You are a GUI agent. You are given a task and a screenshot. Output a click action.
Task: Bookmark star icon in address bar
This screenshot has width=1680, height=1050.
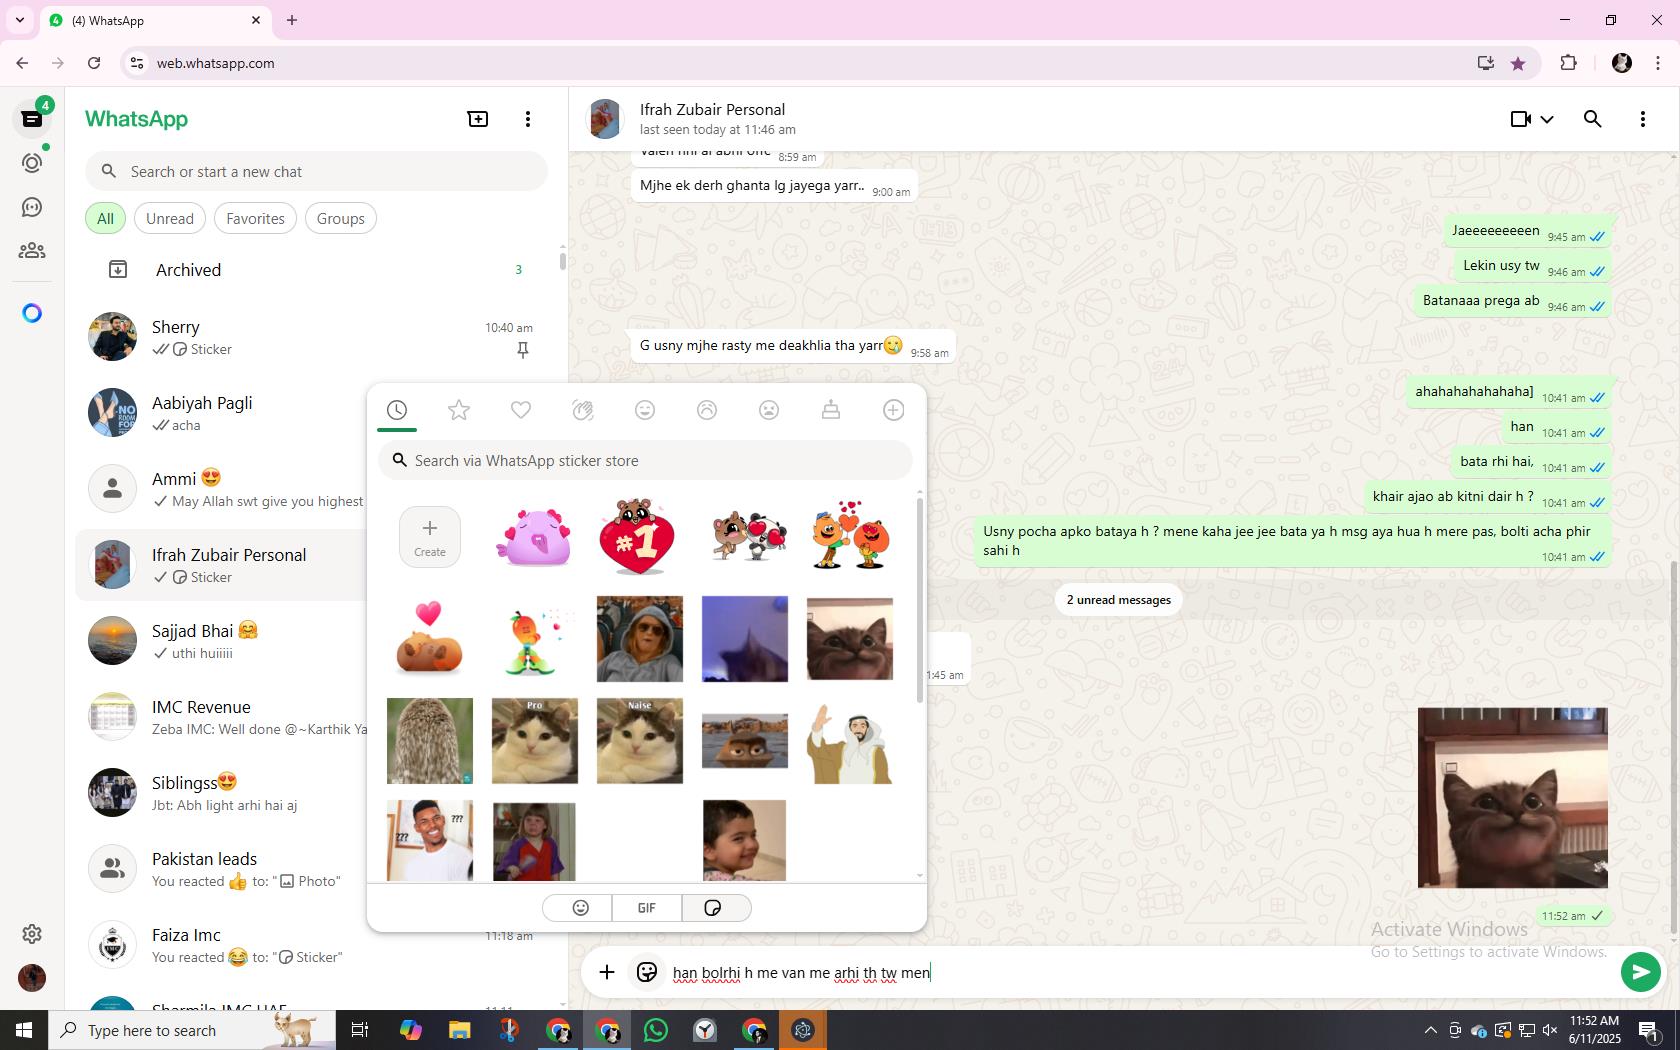pyautogui.click(x=1518, y=63)
